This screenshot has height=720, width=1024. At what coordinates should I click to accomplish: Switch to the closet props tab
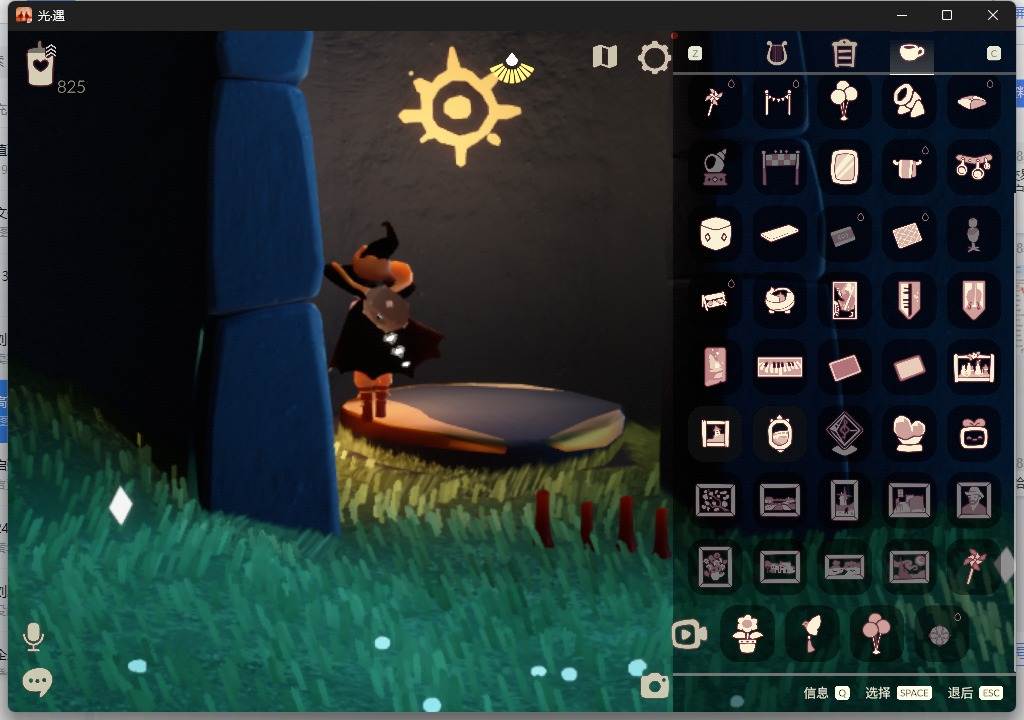click(844, 54)
